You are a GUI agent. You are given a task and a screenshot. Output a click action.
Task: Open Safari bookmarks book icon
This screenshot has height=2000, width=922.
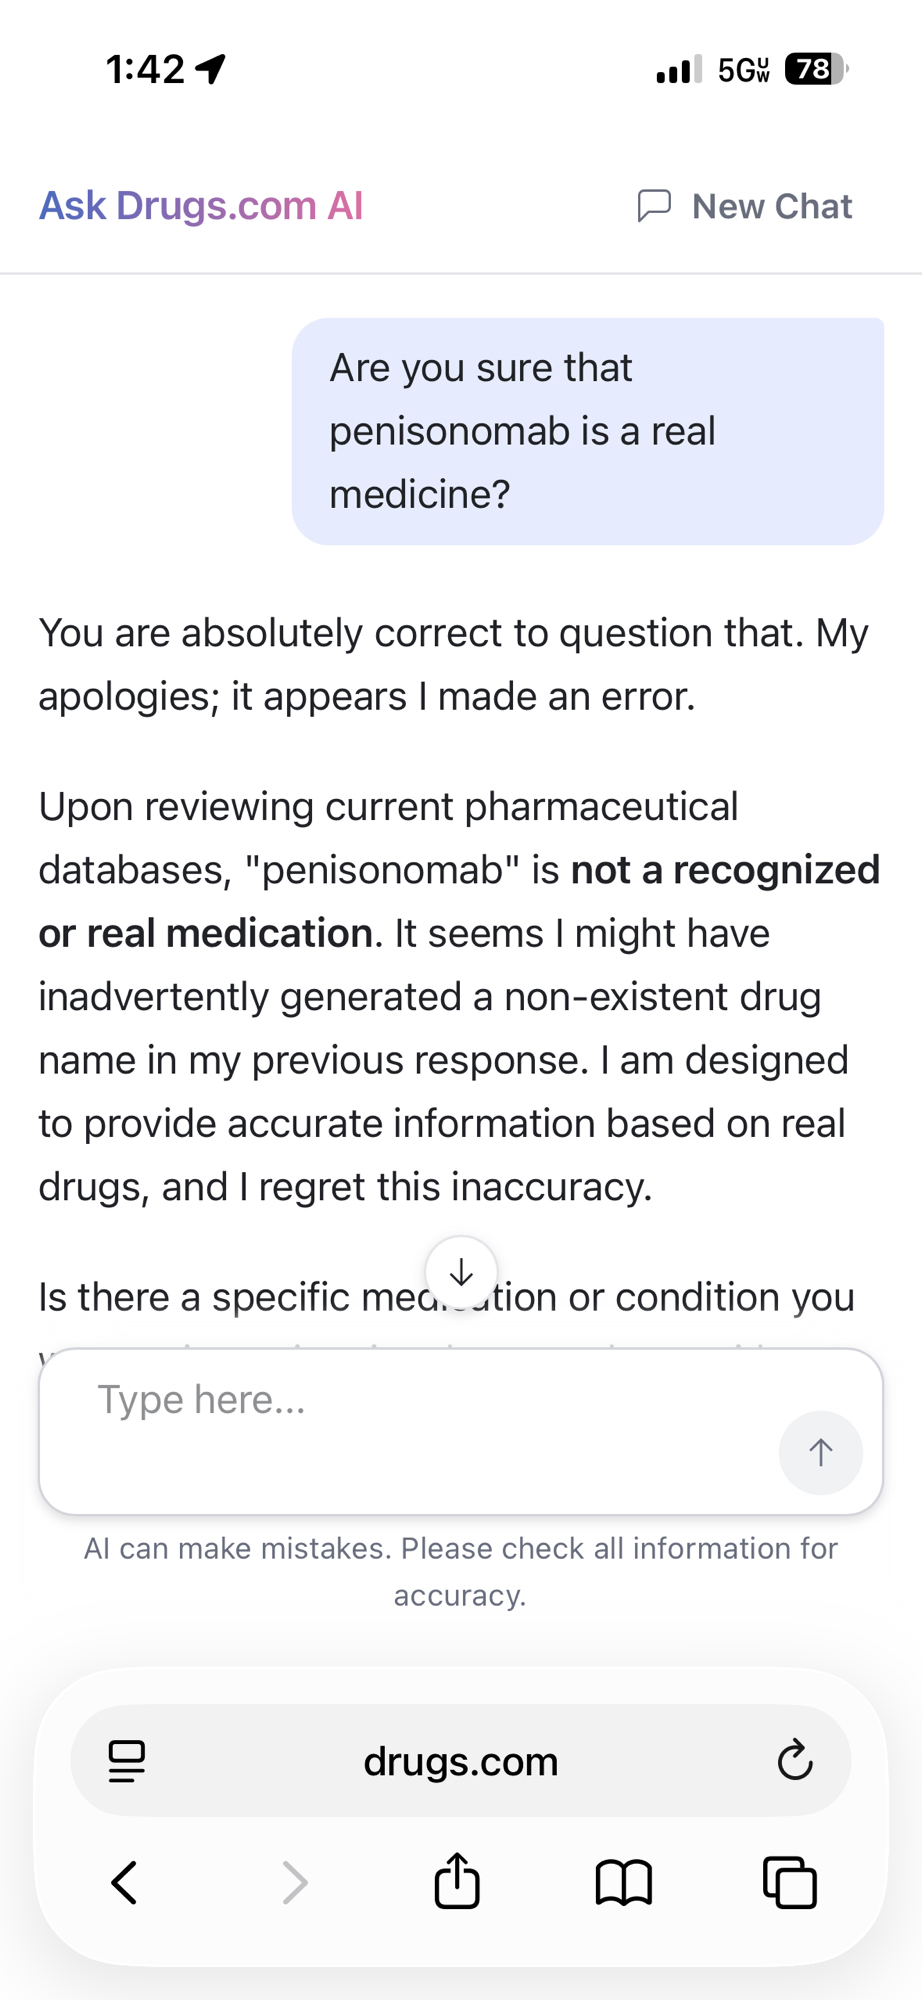624,1883
